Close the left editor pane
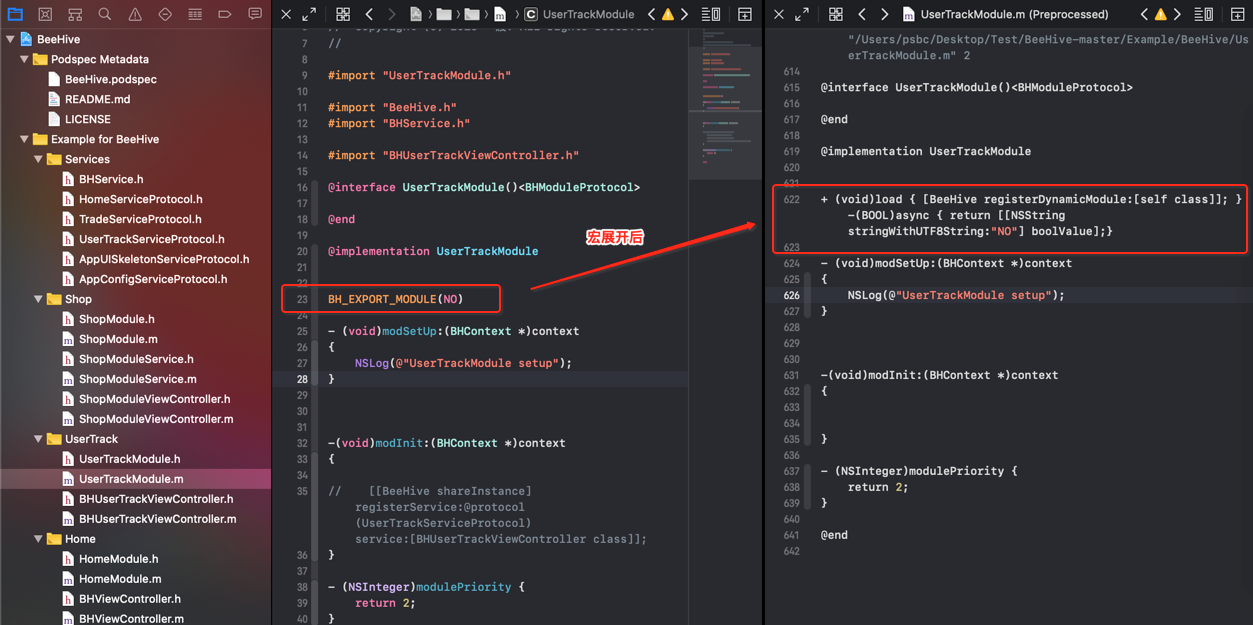The height and width of the screenshot is (625, 1253). click(x=286, y=14)
